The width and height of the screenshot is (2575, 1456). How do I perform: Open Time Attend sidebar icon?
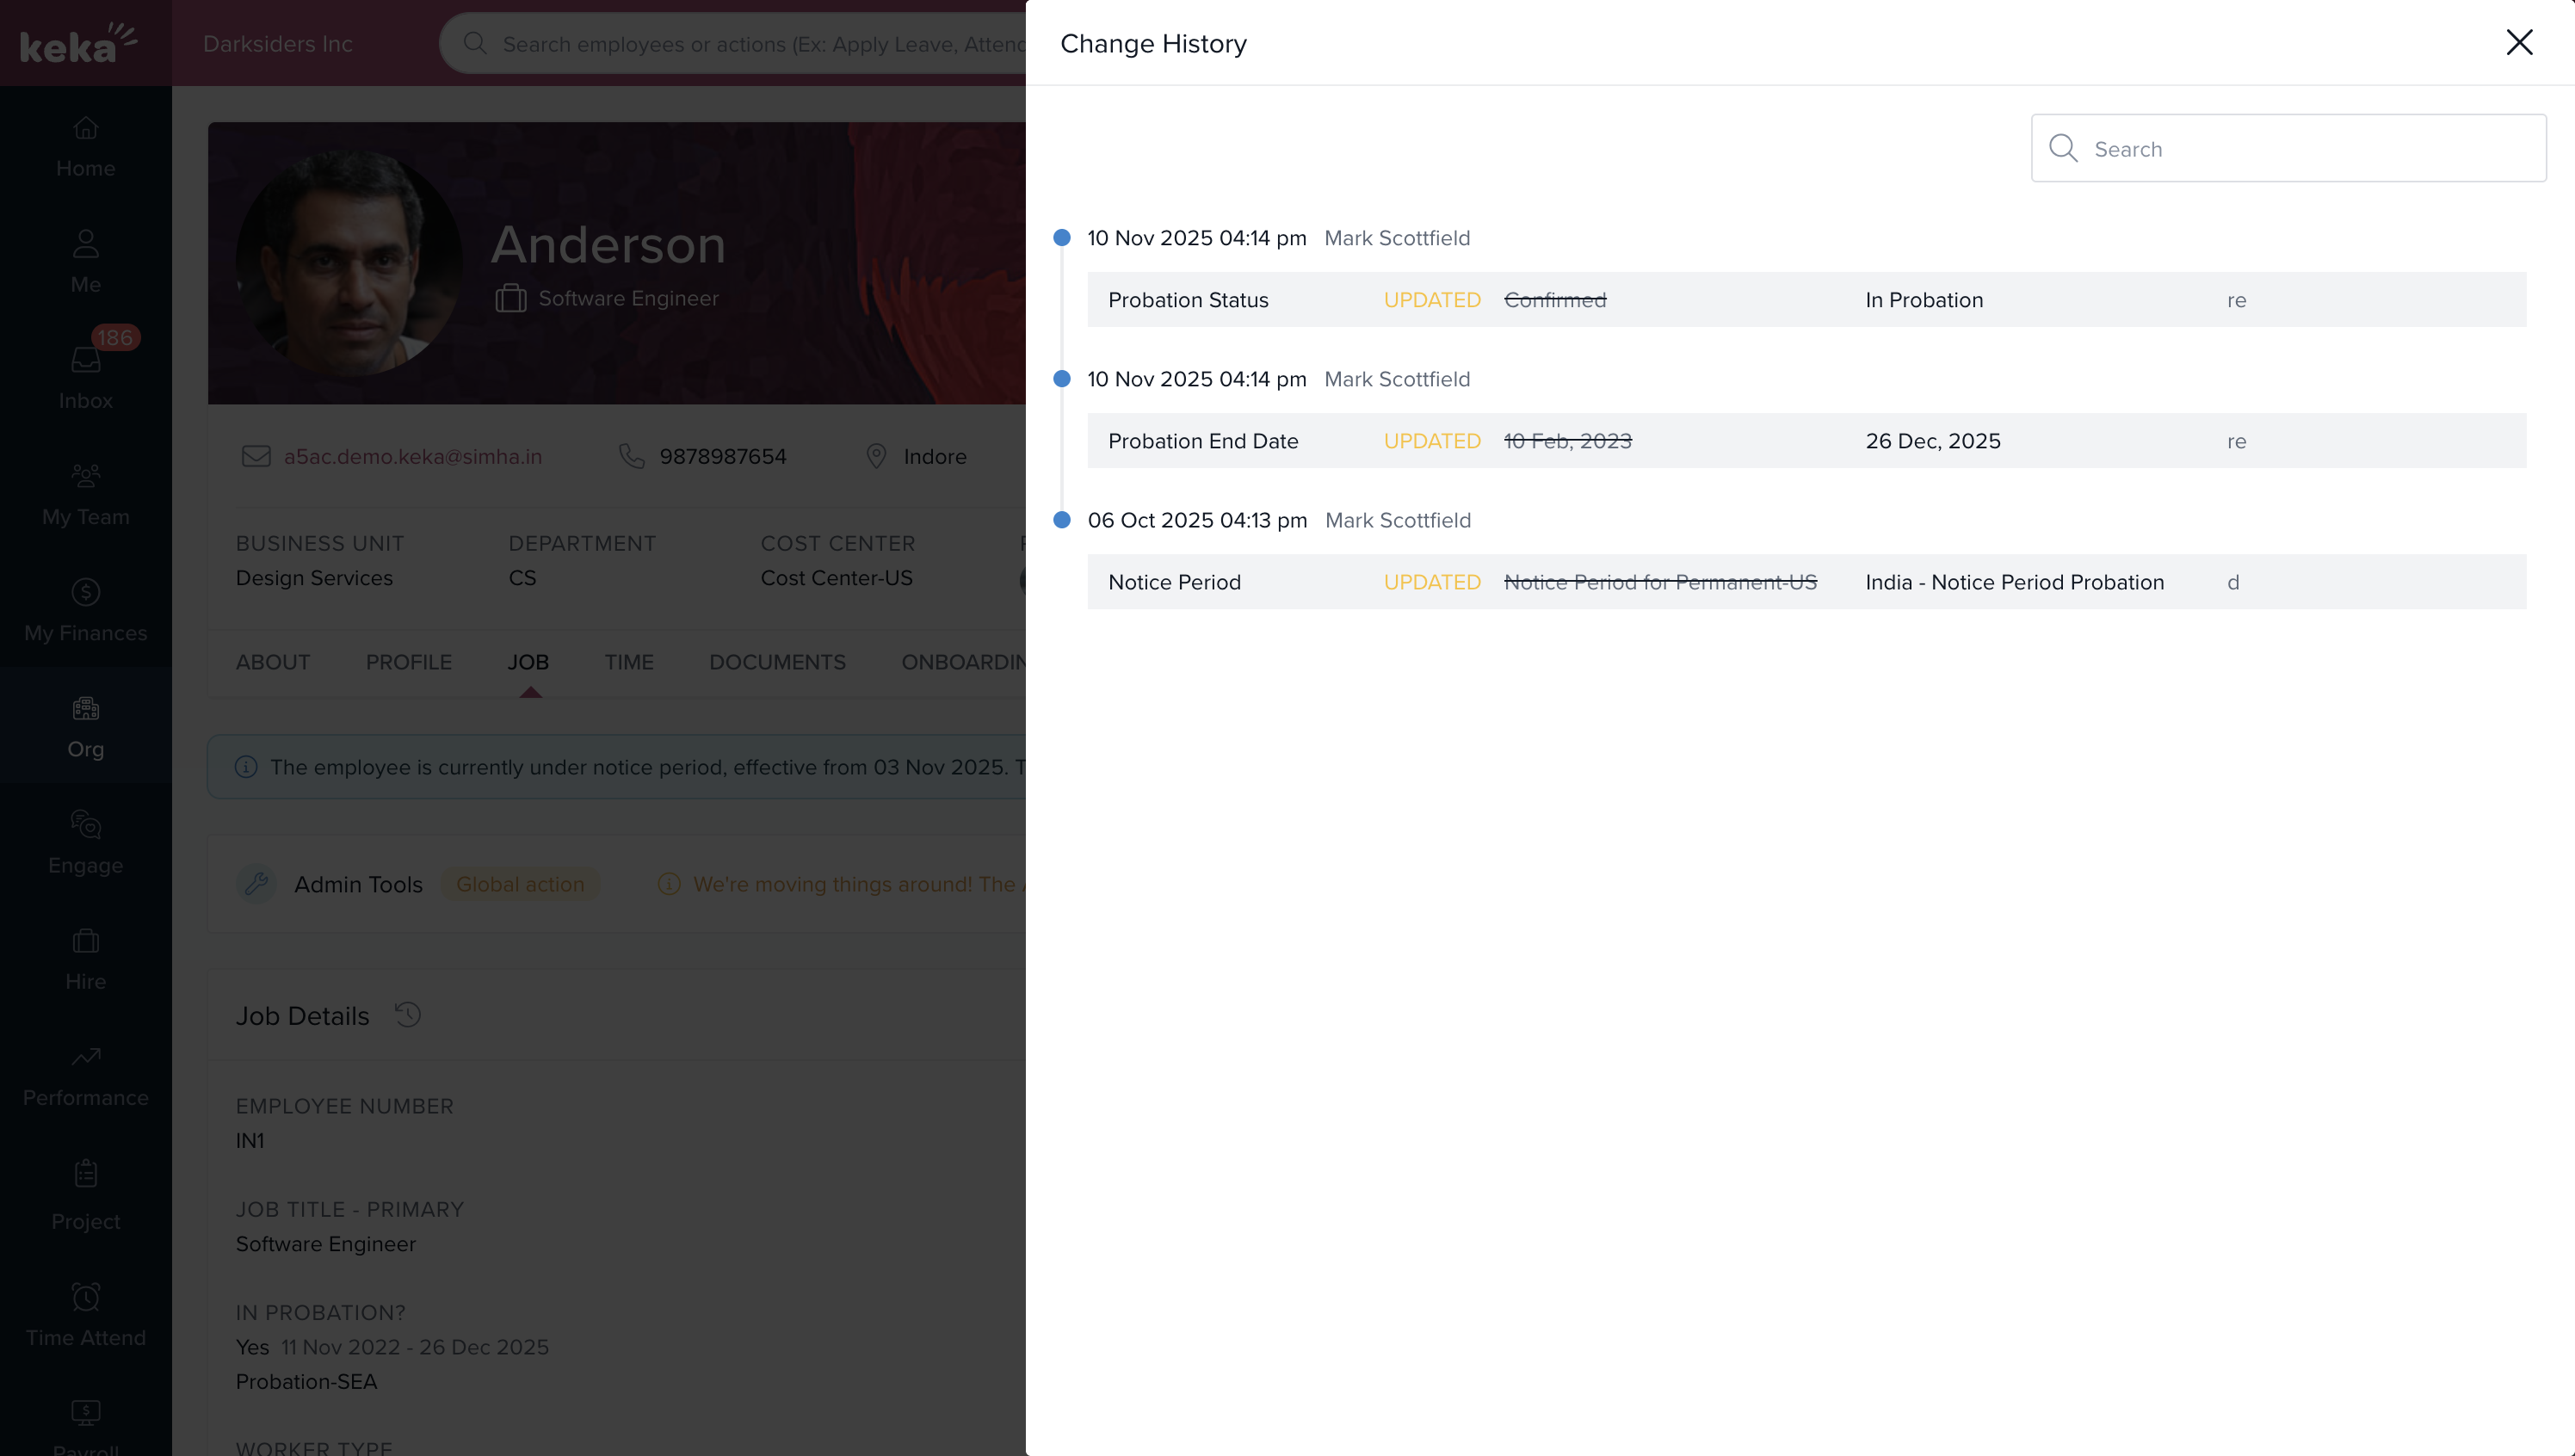coord(86,1314)
